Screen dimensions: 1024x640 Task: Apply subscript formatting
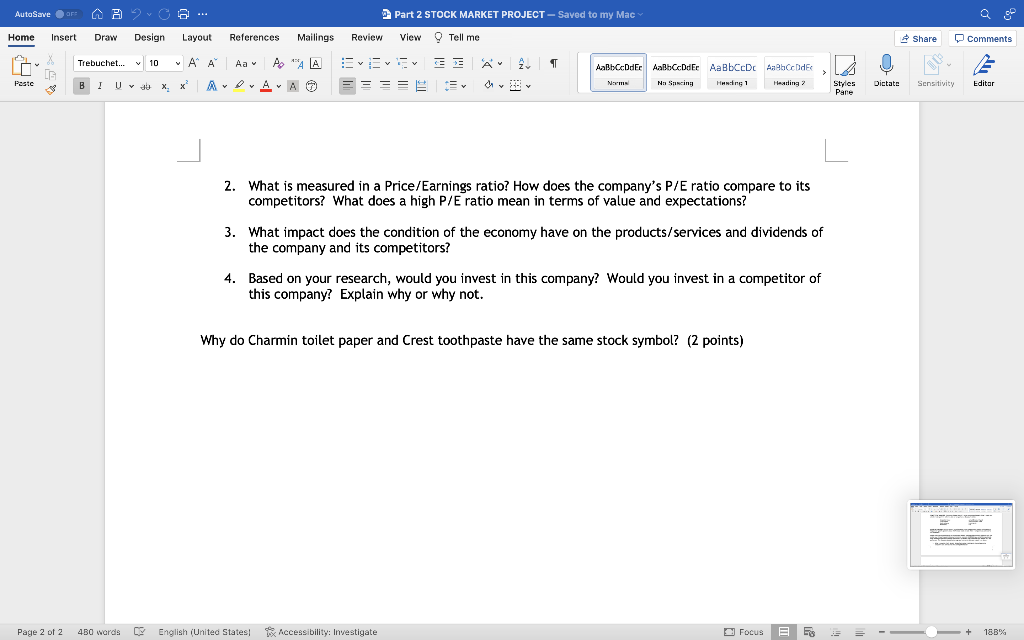165,86
